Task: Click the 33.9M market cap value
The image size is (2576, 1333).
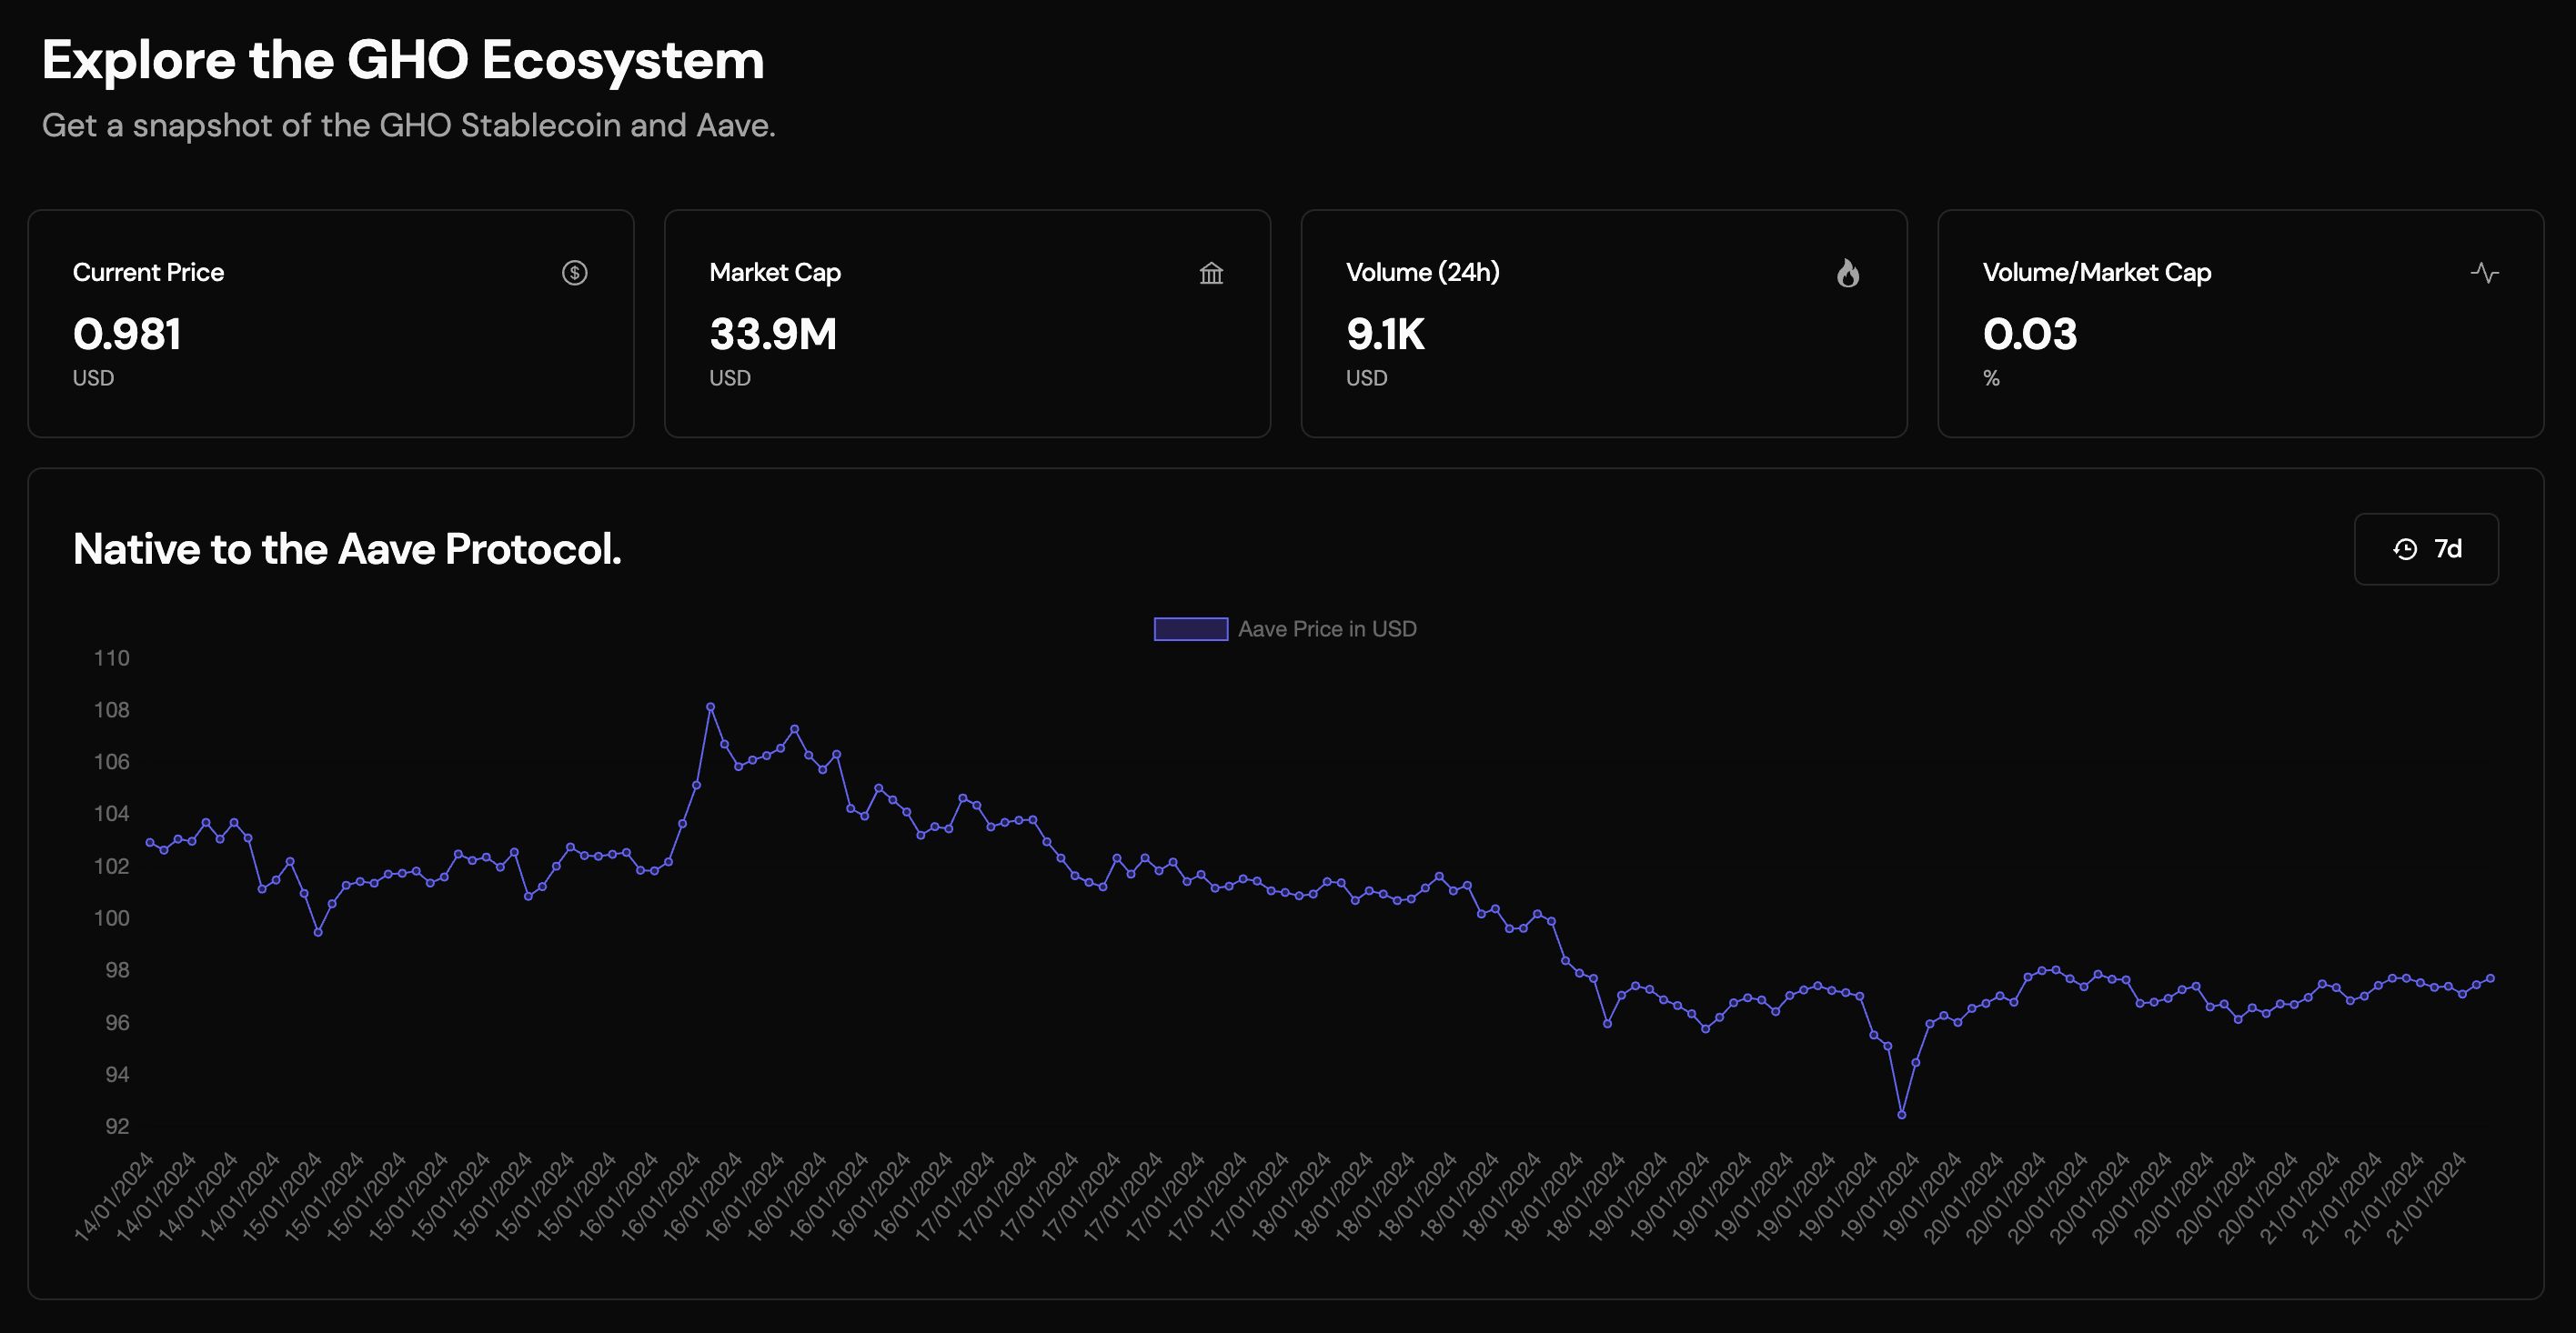Action: pyautogui.click(x=773, y=334)
